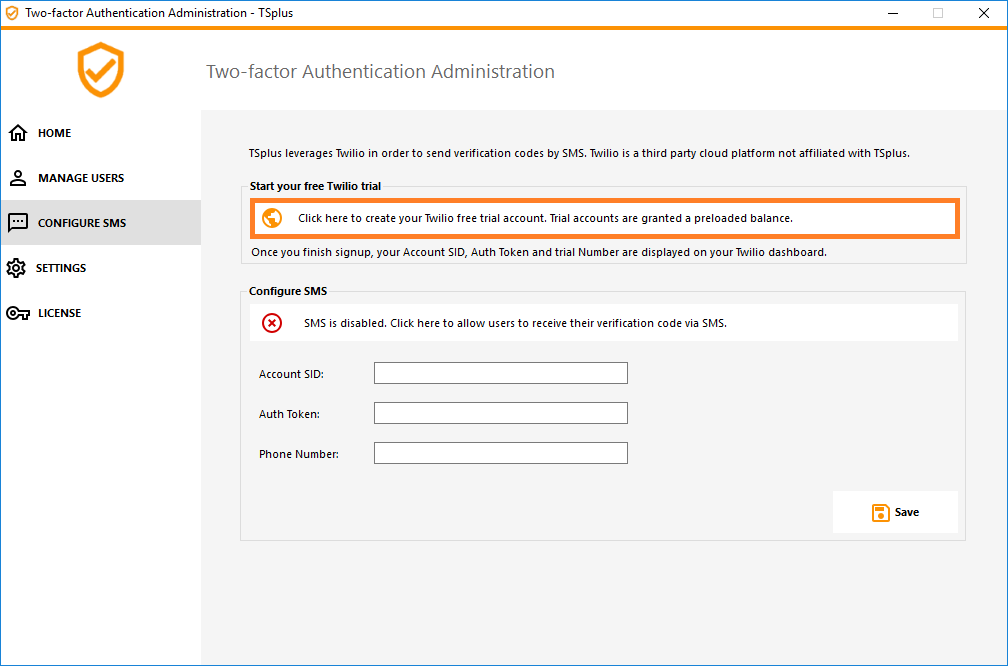Click the Phone Number input field

(500, 452)
